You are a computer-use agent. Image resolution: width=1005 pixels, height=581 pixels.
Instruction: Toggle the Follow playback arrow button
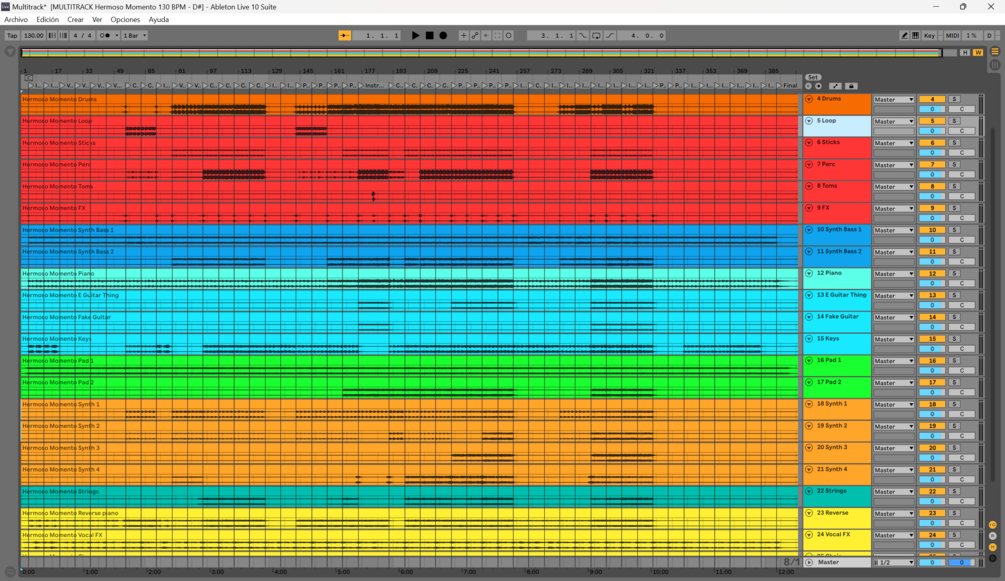click(344, 35)
